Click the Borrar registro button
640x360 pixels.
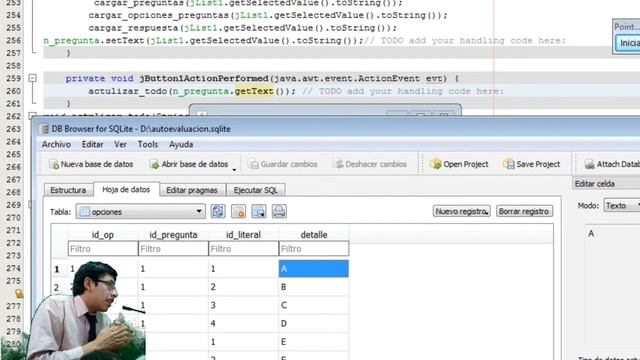tap(524, 211)
